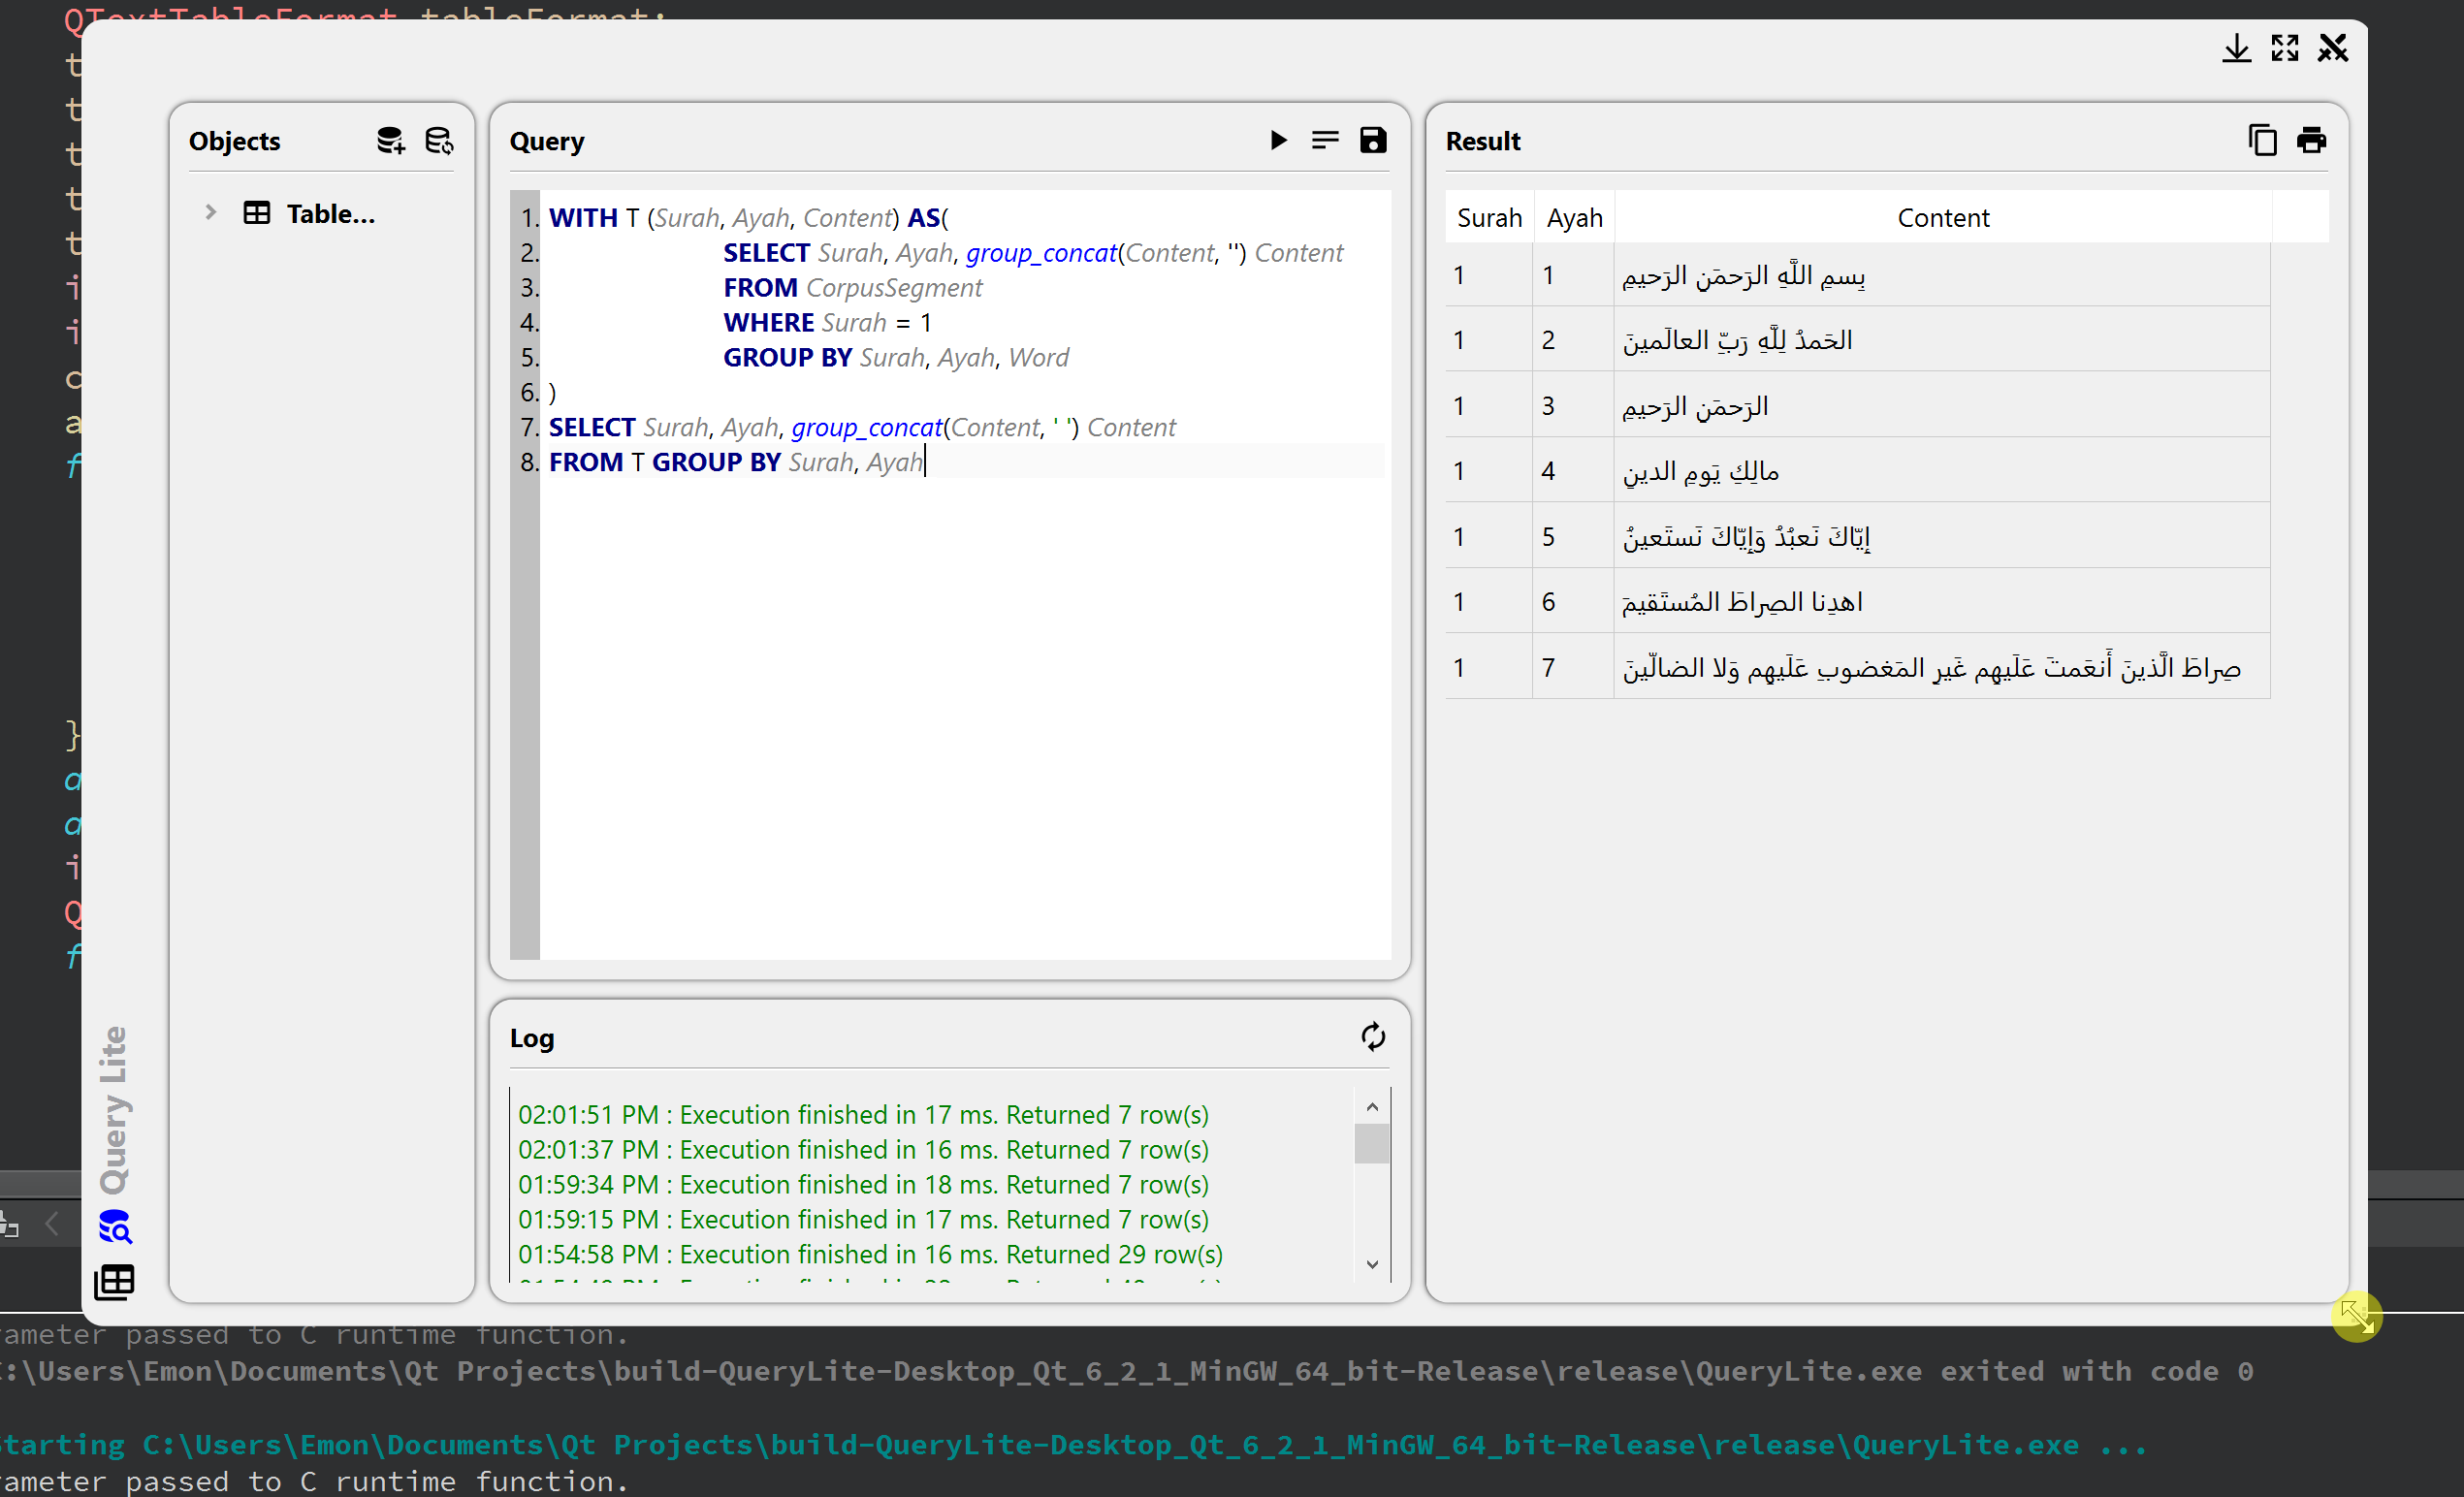
Task: Select the Table... item in Objects
Action: click(330, 214)
